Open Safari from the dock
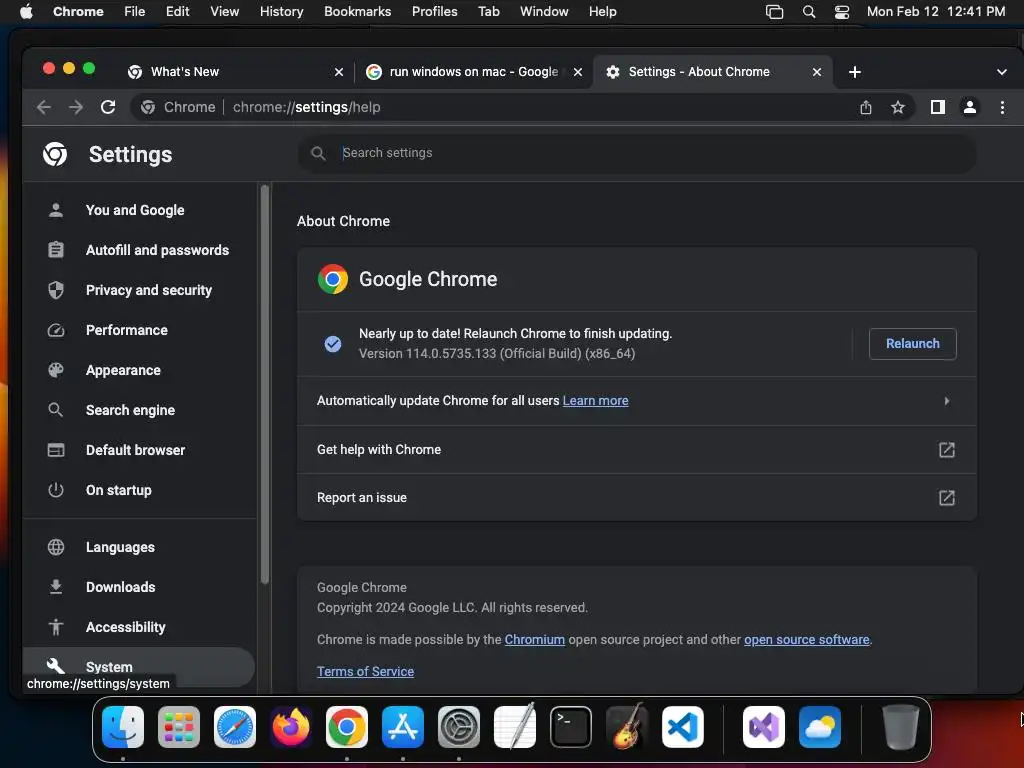This screenshot has height=768, width=1024. click(x=234, y=726)
